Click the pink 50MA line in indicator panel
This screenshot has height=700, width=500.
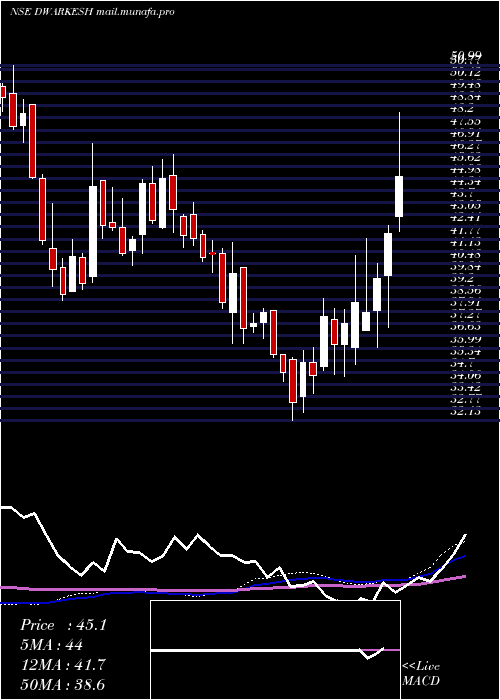click(232, 589)
